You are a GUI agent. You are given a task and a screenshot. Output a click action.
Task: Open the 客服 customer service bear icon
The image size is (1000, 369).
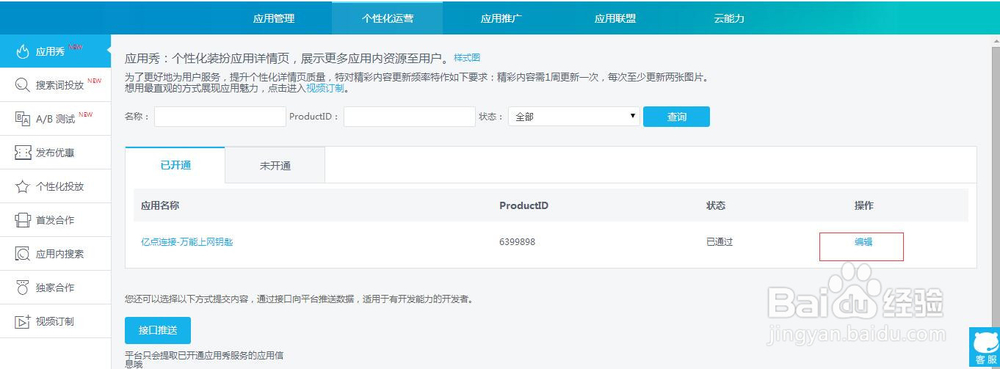tap(985, 348)
